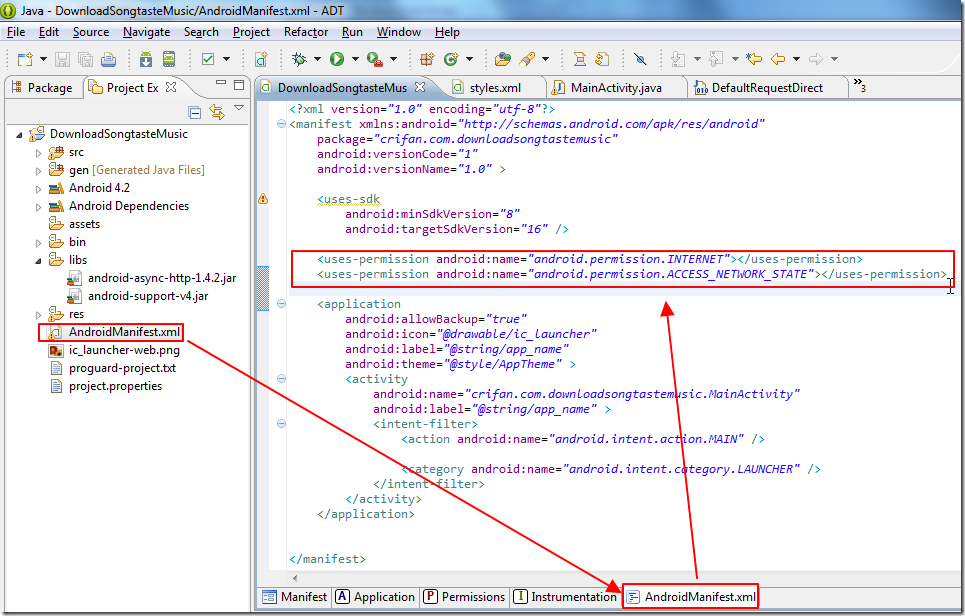The image size is (965, 616).
Task: Switch to the MainActivity.java editor tab
Action: [x=616, y=88]
